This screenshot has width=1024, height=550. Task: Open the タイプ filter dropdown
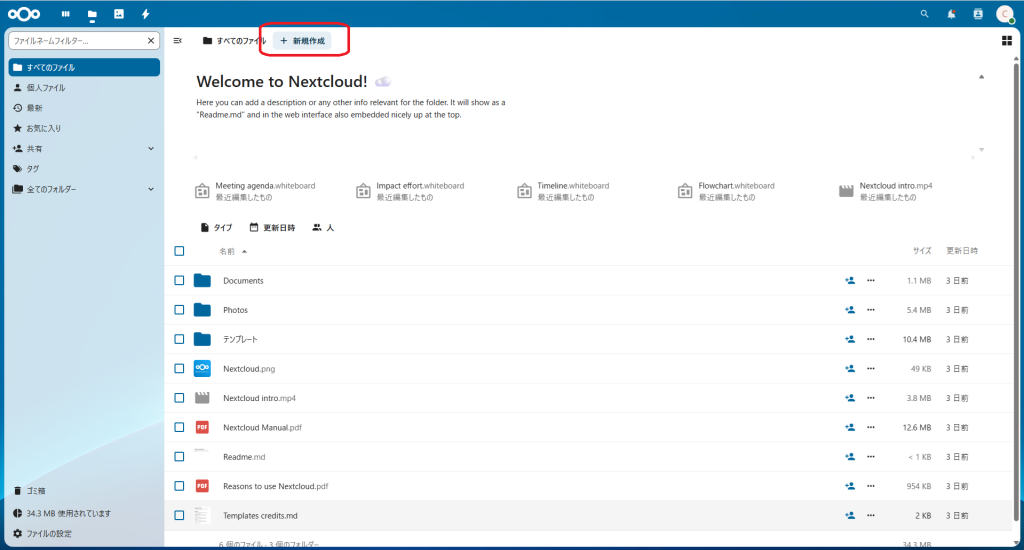click(x=216, y=228)
